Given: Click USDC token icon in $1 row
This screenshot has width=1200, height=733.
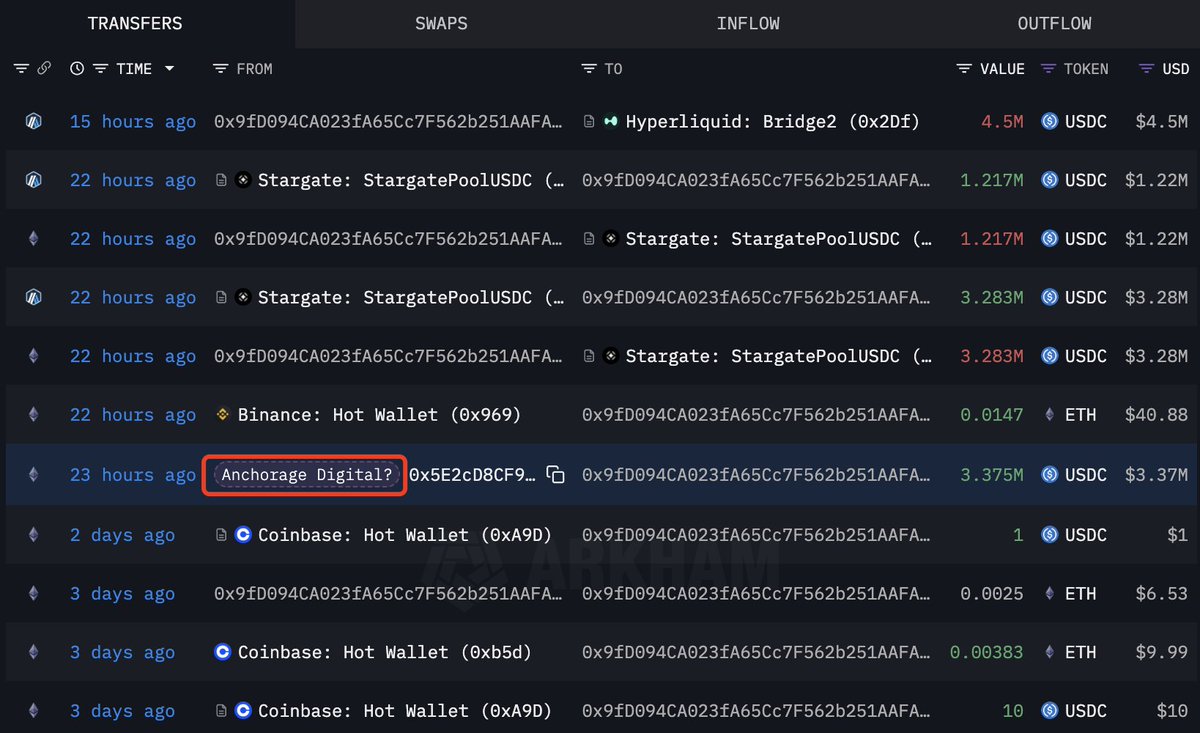Looking at the screenshot, I should [x=1050, y=535].
